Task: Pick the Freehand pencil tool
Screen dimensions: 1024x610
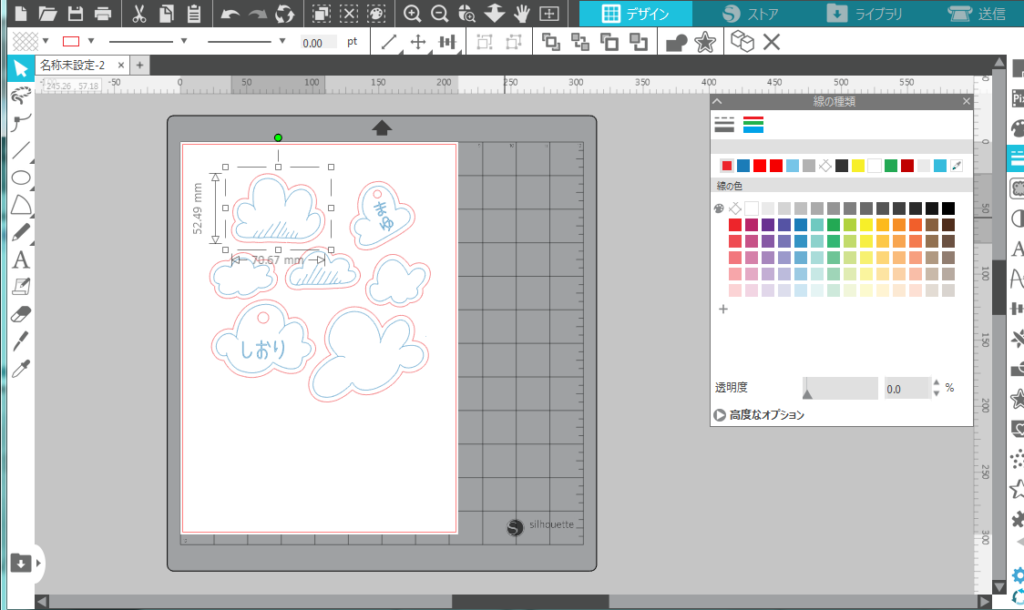Action: point(21,233)
